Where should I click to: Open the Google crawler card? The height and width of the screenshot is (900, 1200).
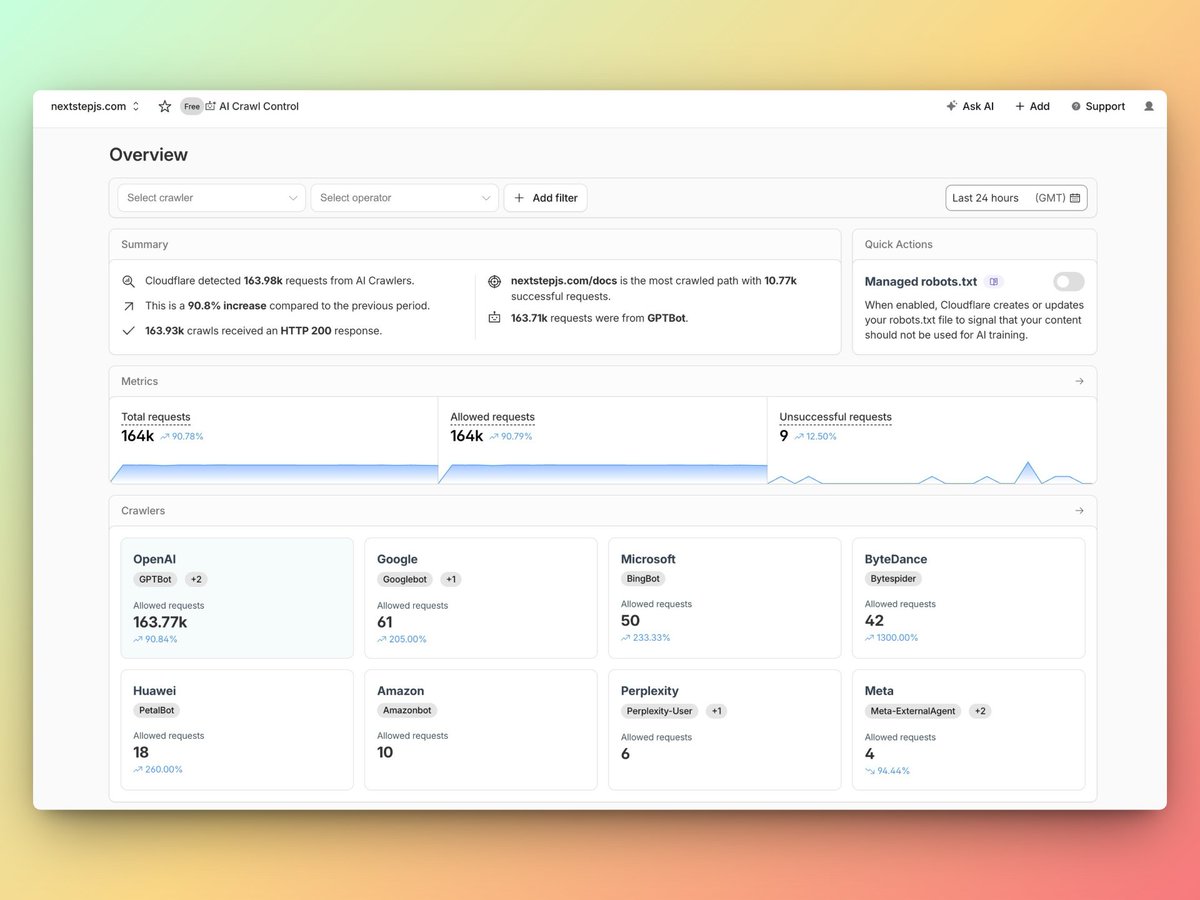pos(481,598)
